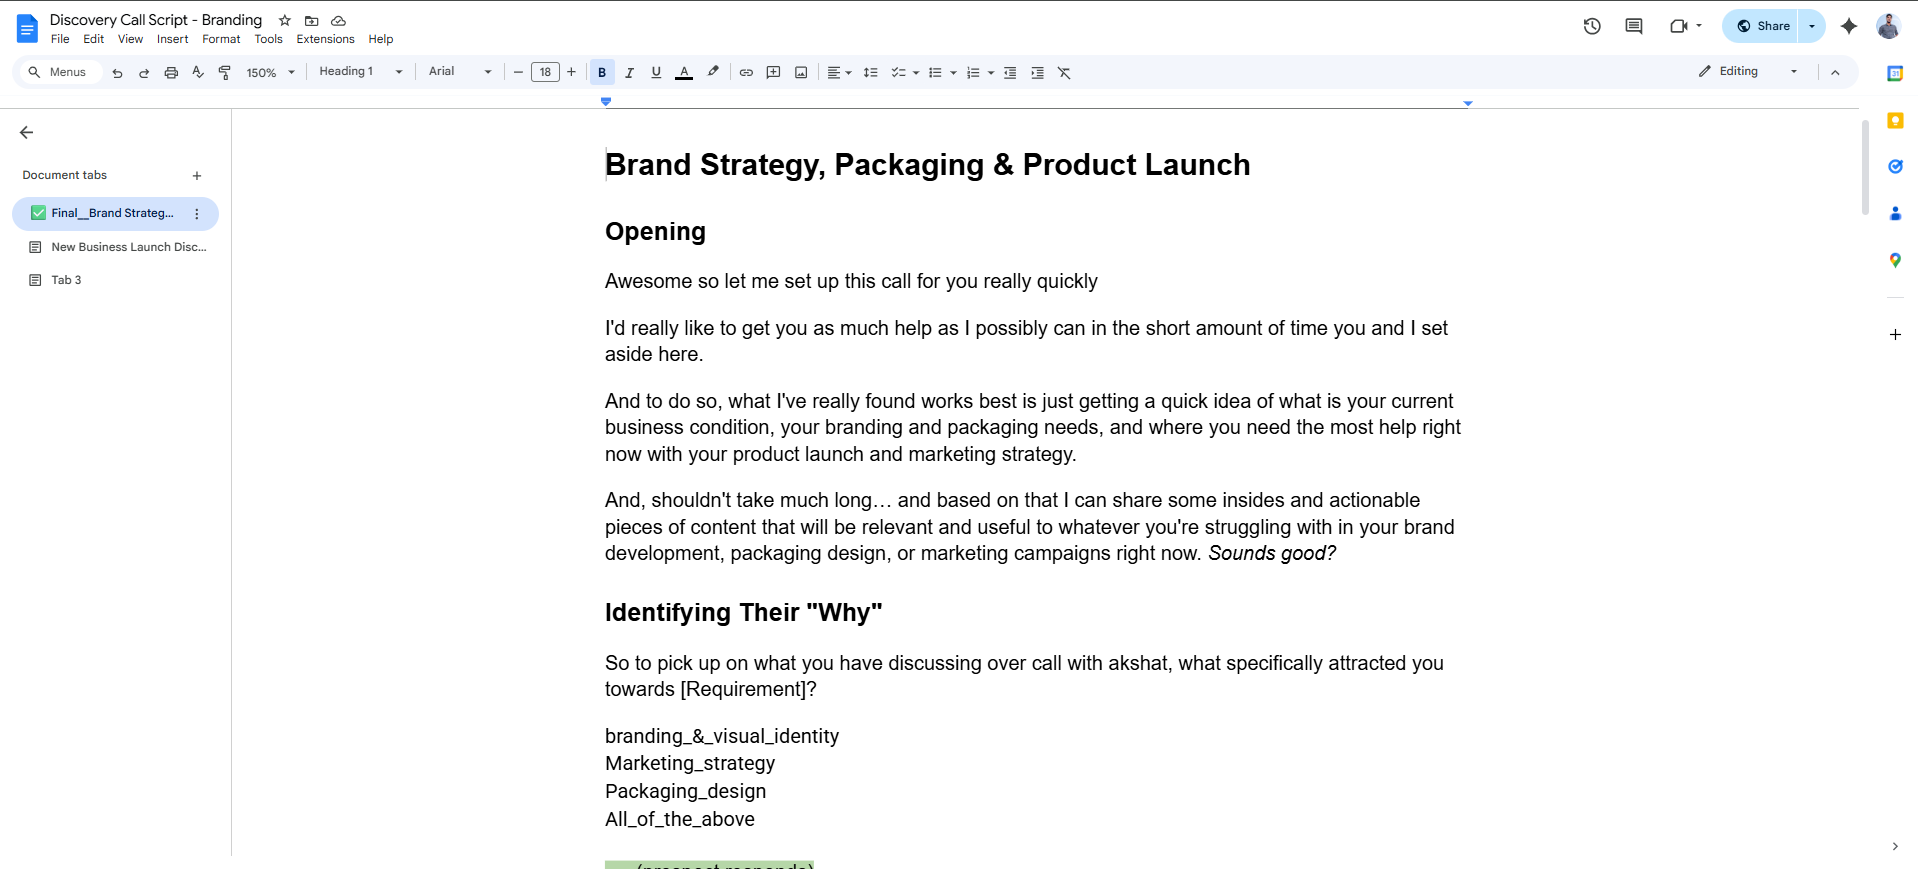Click the Undo icon in toolbar
The width and height of the screenshot is (1918, 870).
[117, 73]
